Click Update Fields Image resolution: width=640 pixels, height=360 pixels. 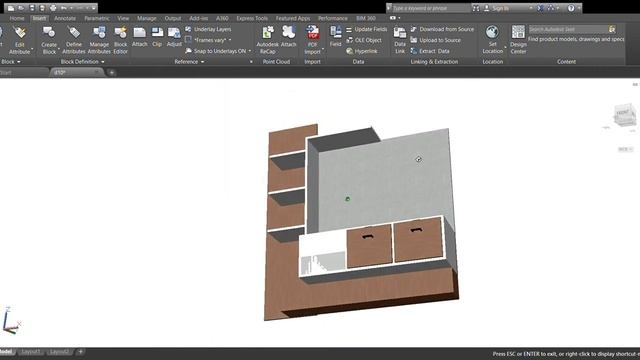click(x=367, y=29)
